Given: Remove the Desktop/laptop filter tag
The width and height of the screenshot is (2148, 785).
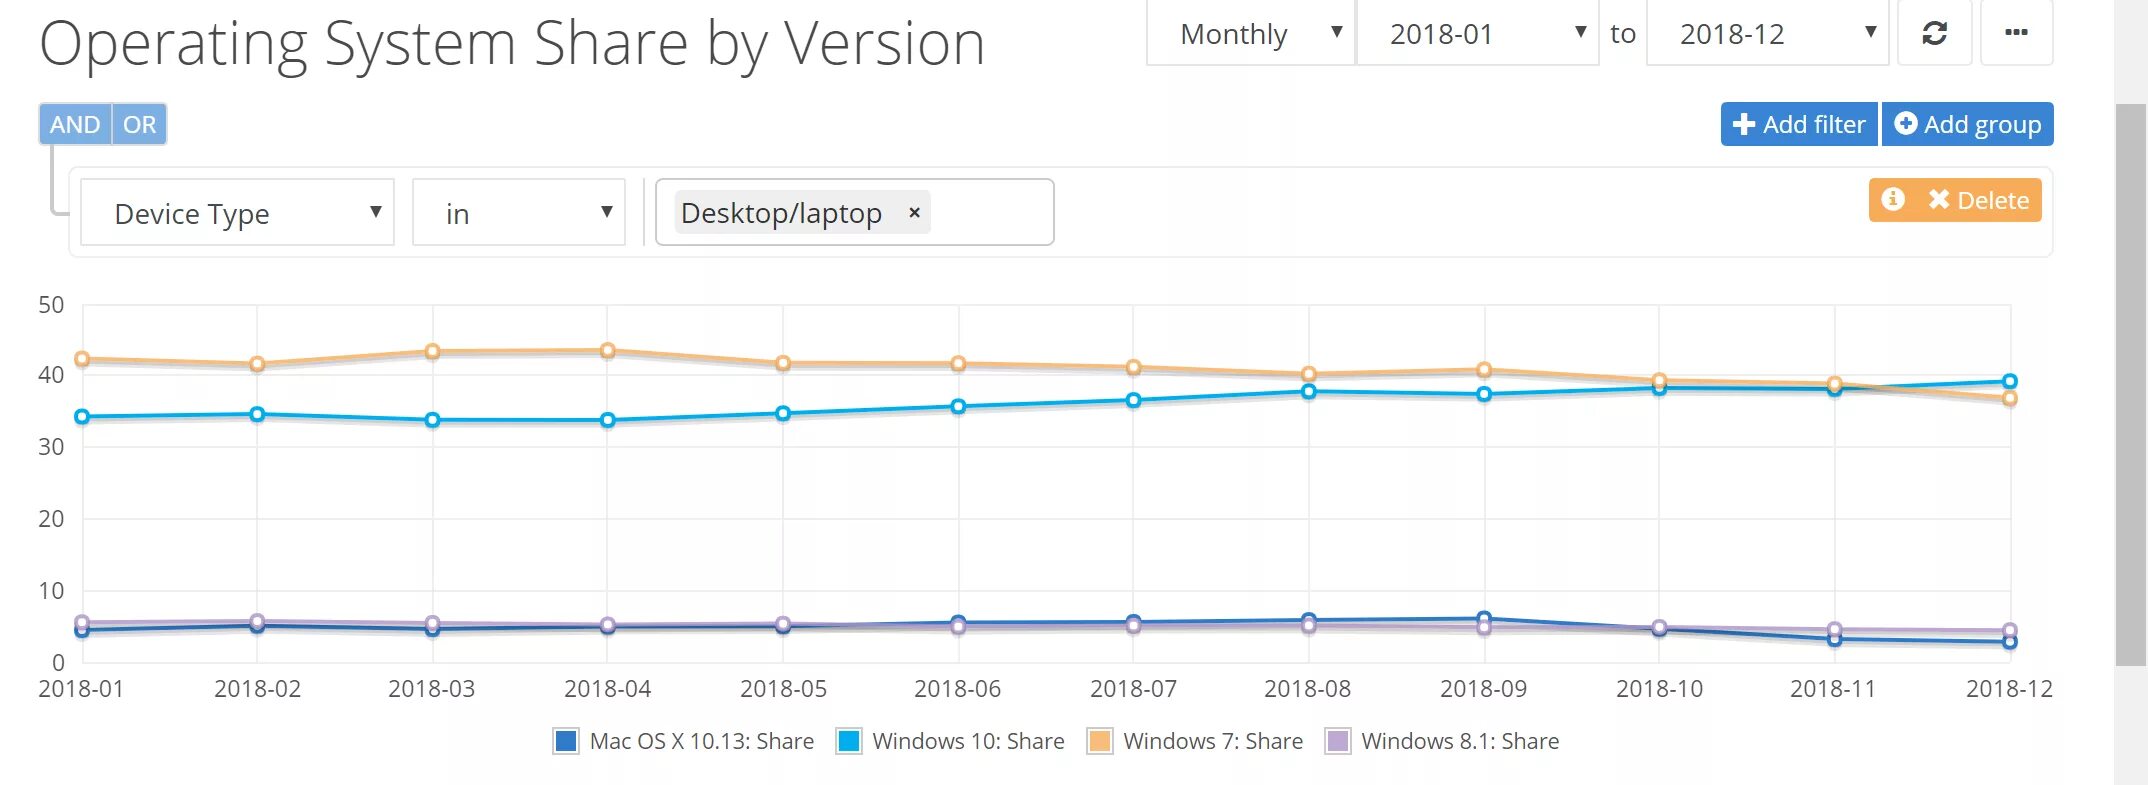Looking at the screenshot, I should click(x=914, y=212).
